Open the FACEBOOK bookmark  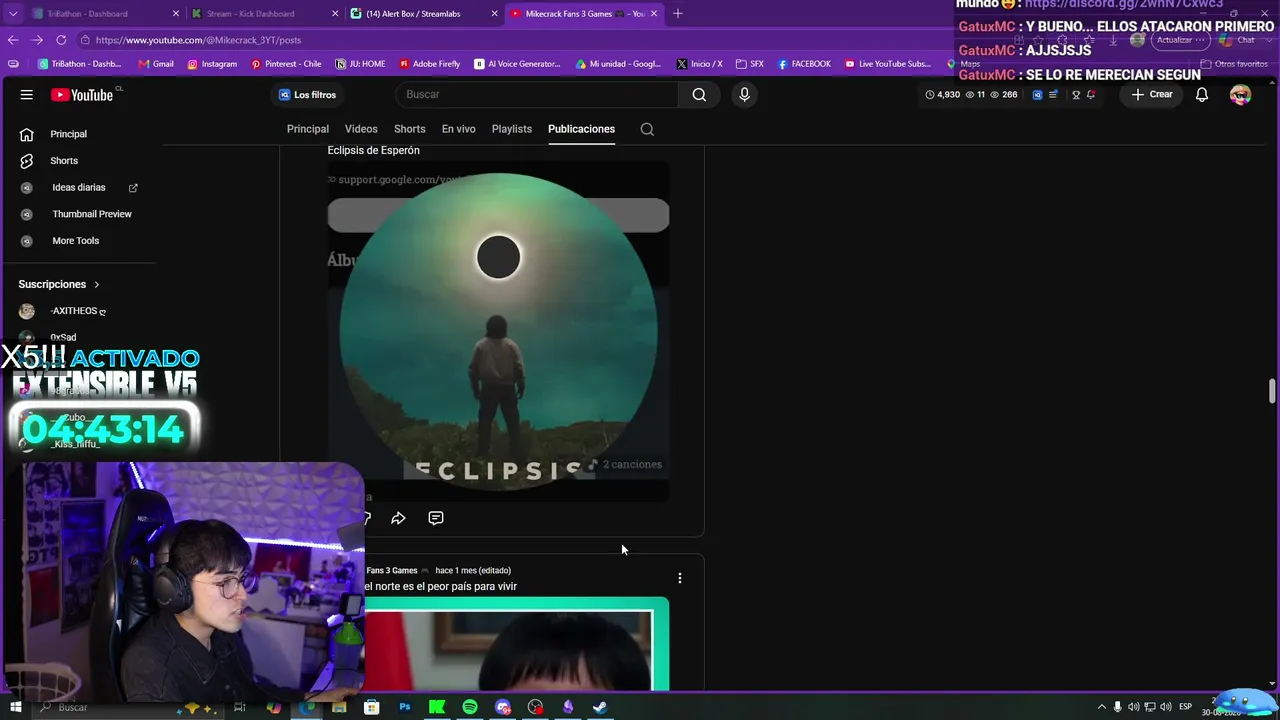[x=804, y=64]
